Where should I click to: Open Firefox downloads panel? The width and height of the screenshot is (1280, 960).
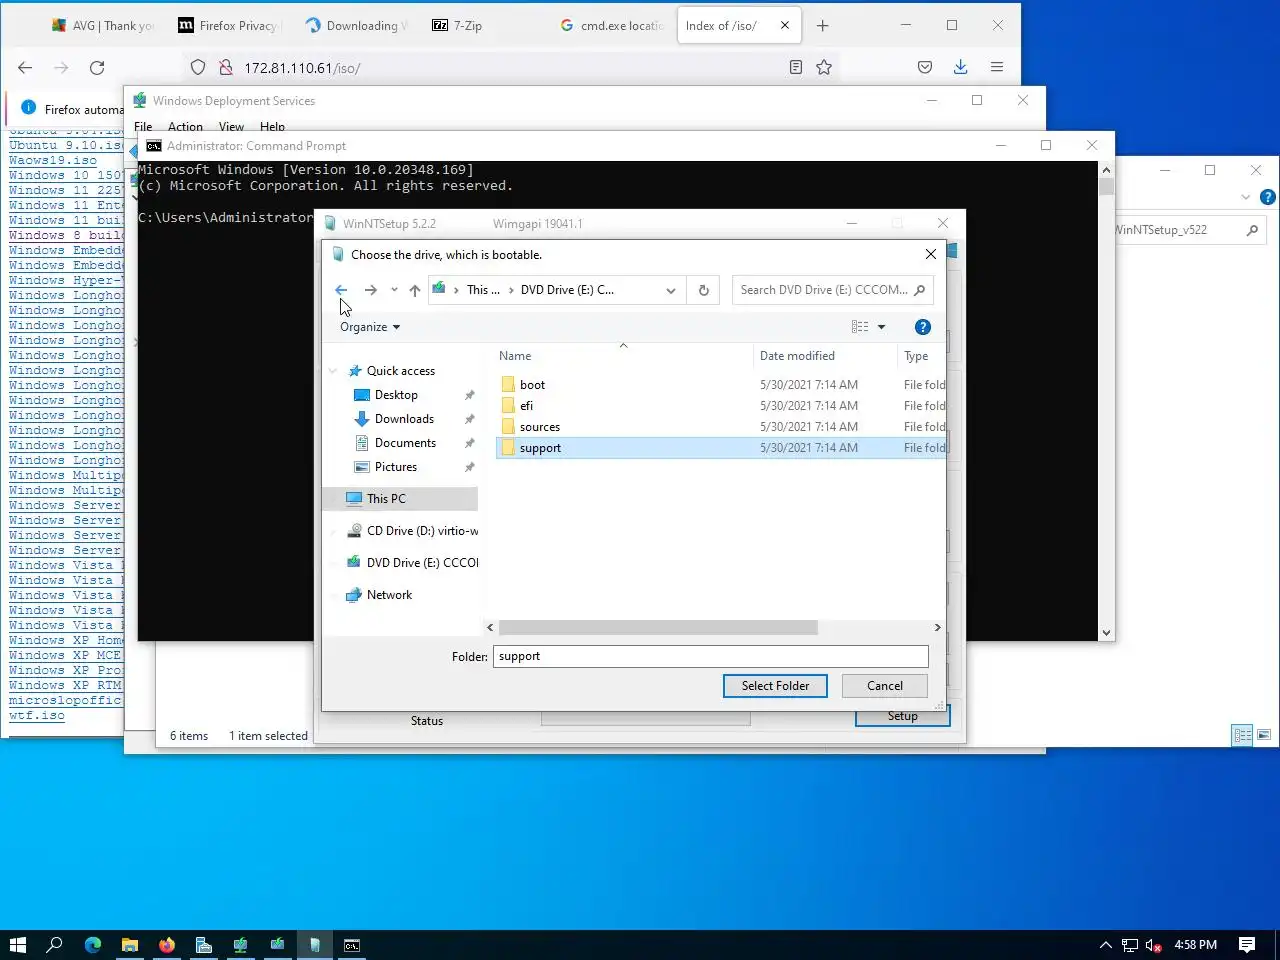pyautogui.click(x=960, y=68)
